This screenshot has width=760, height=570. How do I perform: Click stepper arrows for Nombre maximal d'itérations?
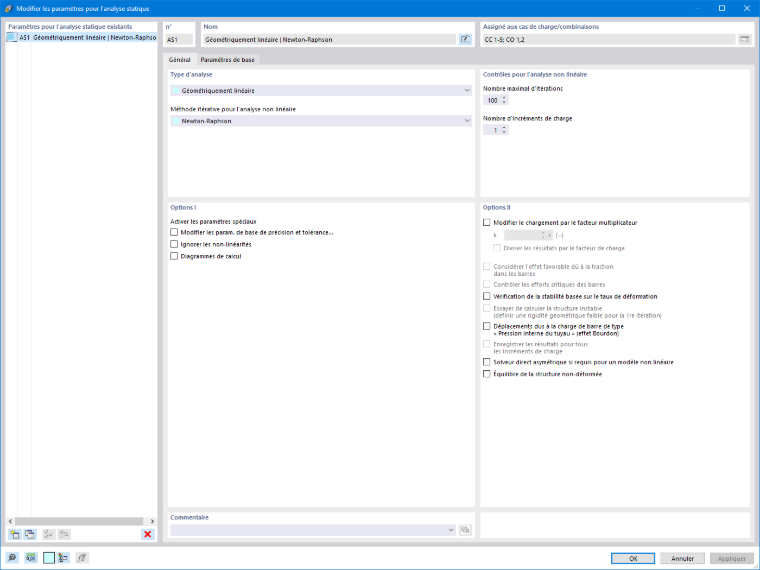tap(504, 100)
